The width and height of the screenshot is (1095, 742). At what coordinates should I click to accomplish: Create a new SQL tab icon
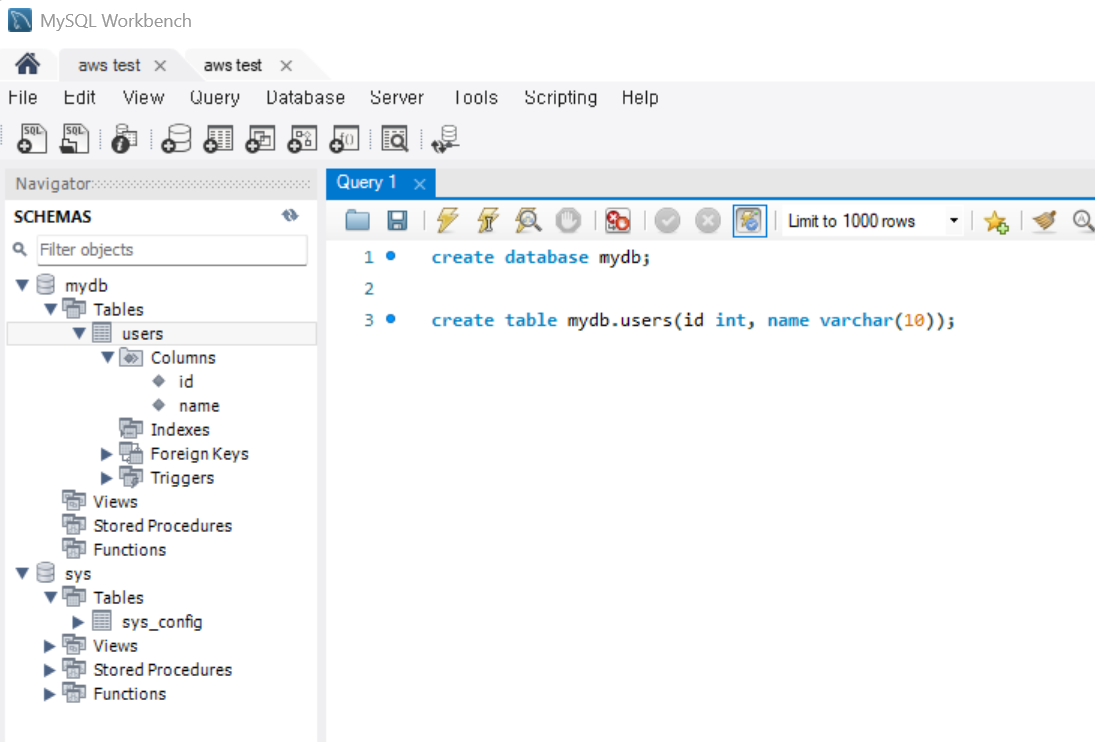coord(31,139)
